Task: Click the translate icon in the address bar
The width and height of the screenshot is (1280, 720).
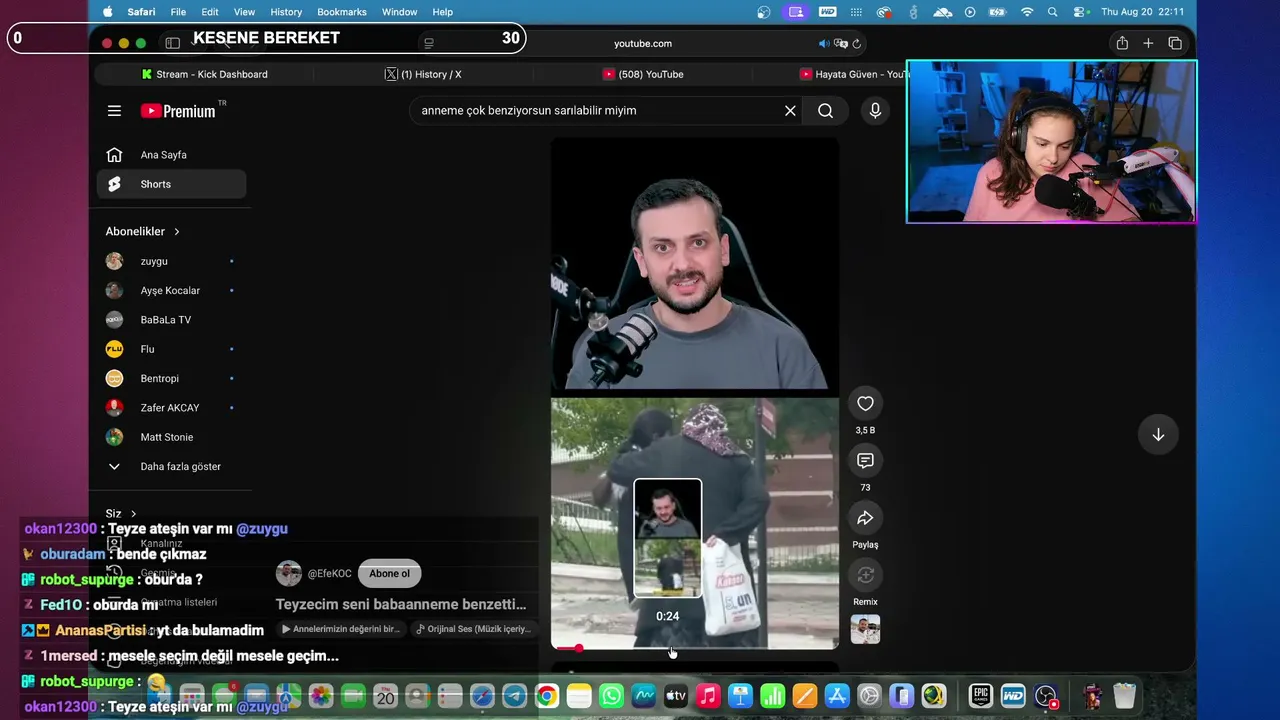Action: click(x=841, y=44)
